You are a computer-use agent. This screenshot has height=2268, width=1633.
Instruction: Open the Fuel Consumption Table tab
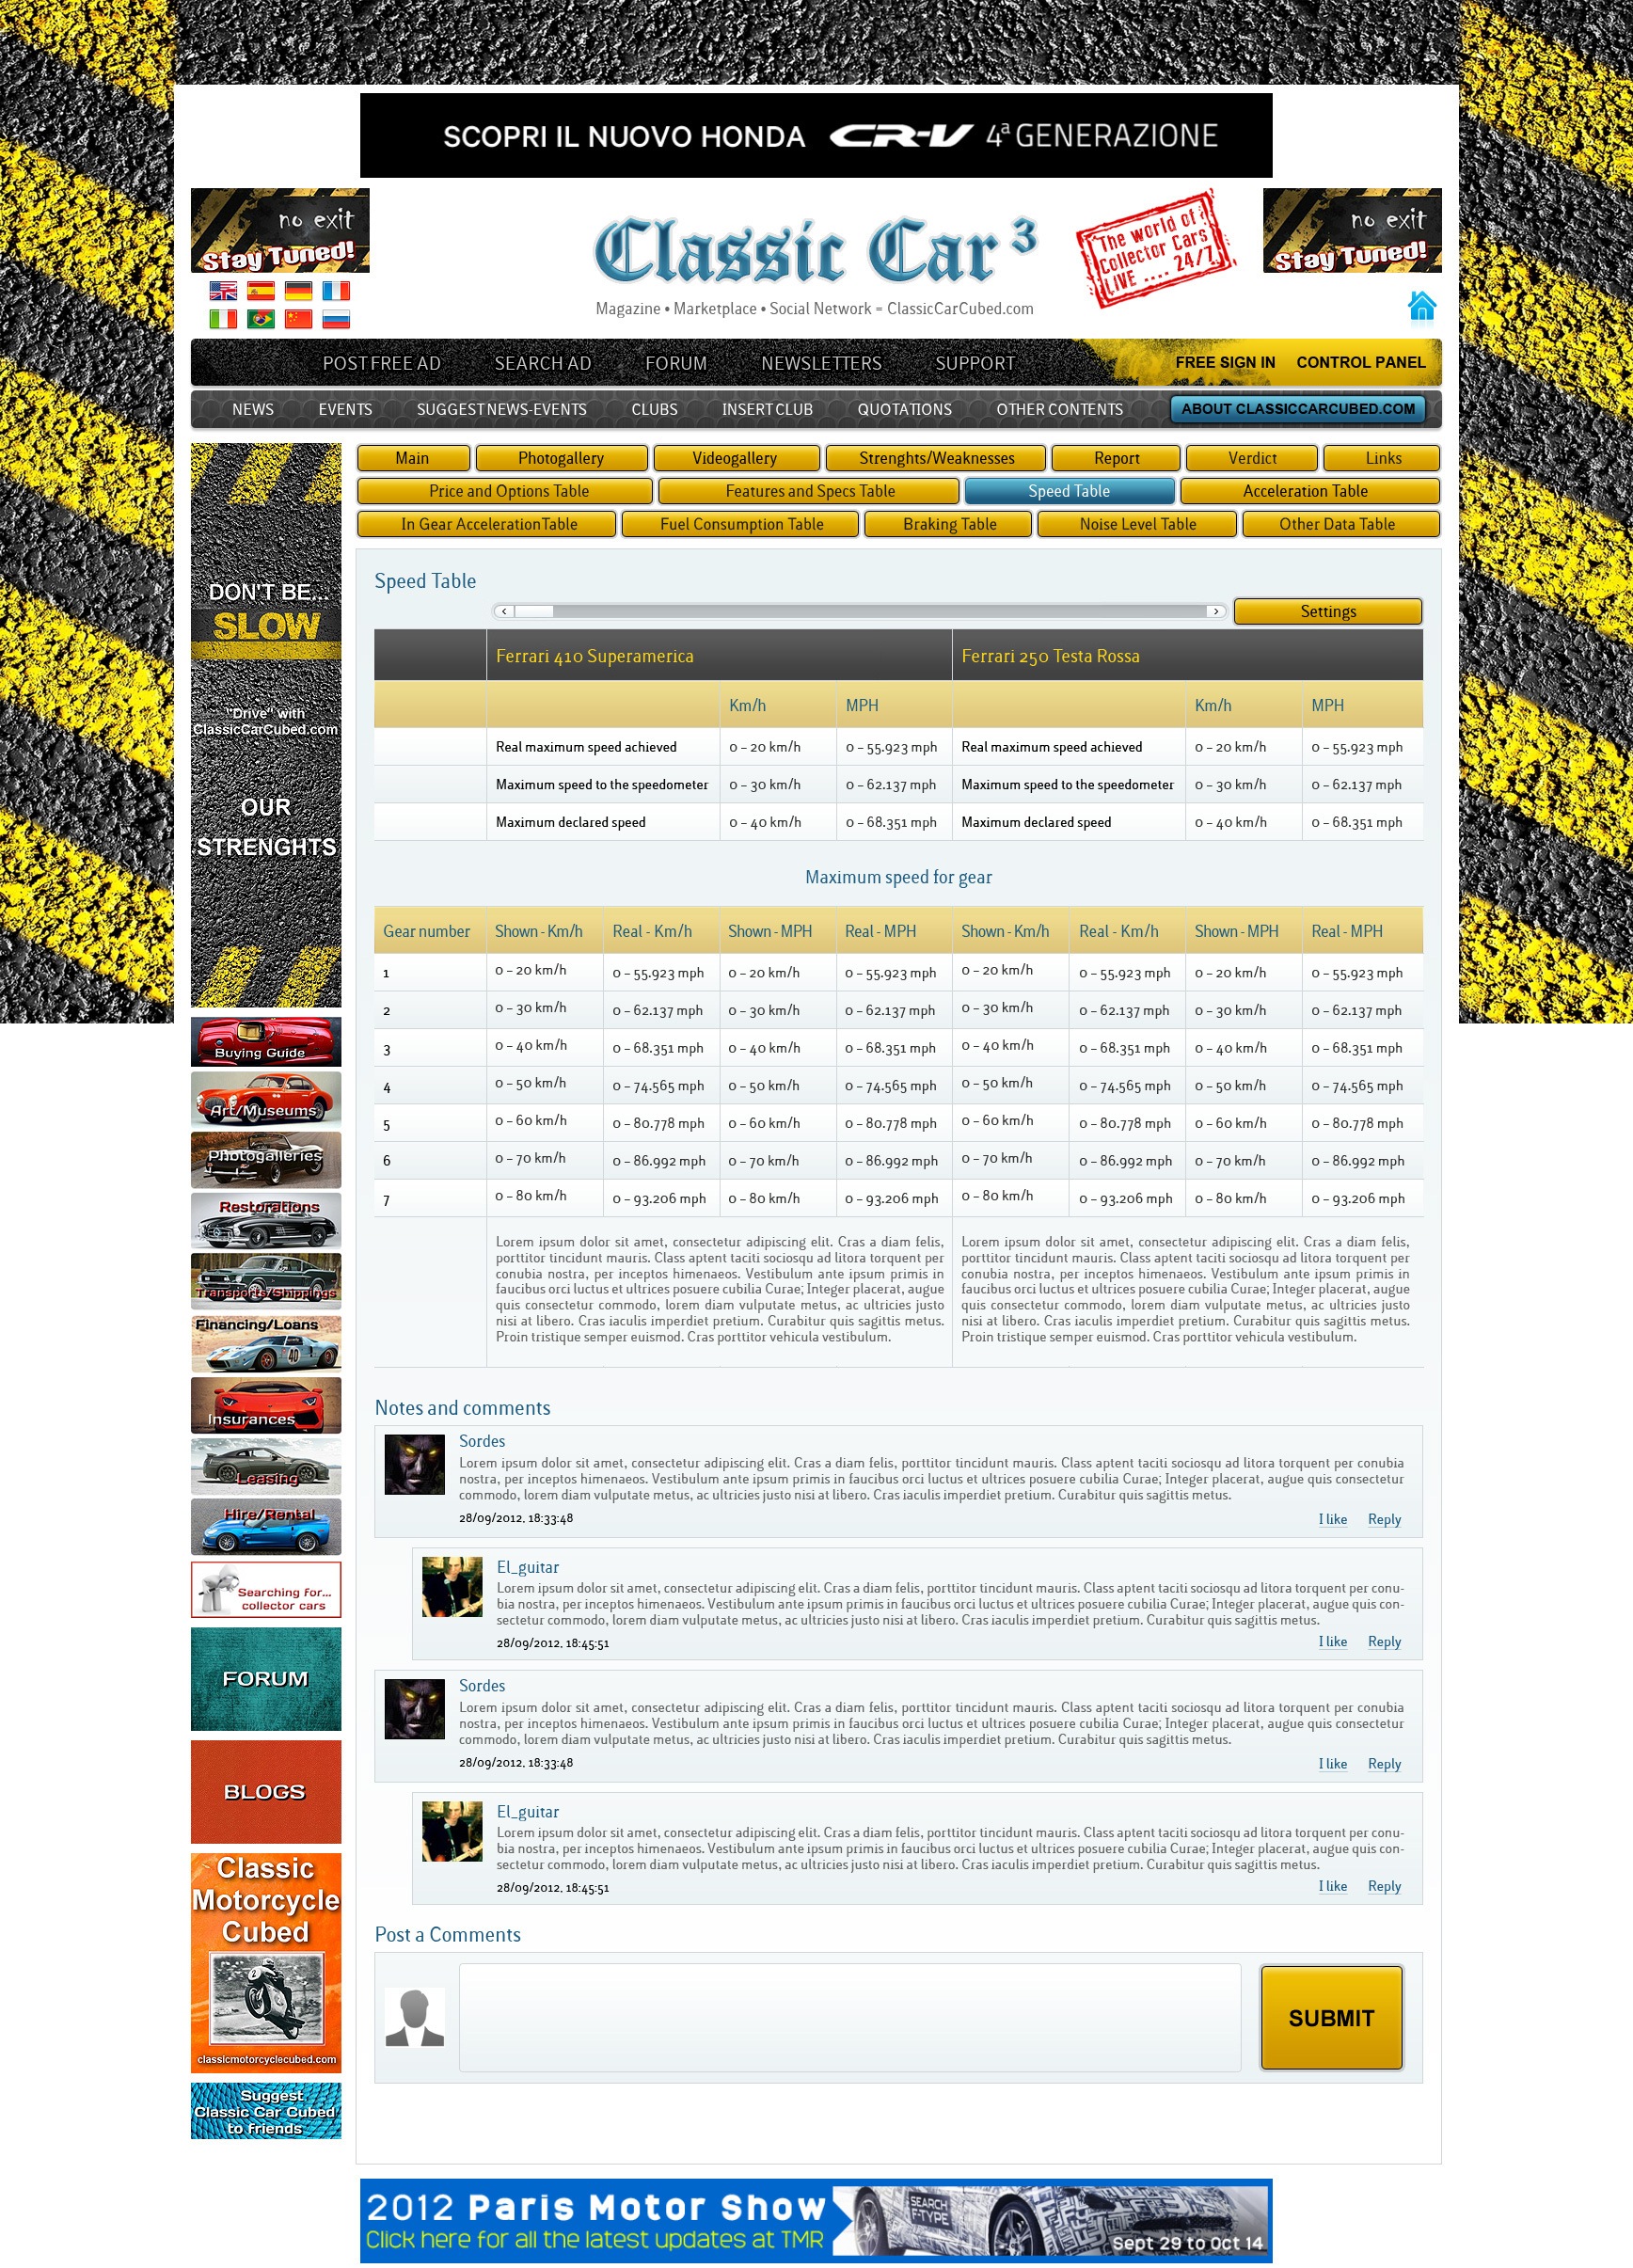click(740, 524)
